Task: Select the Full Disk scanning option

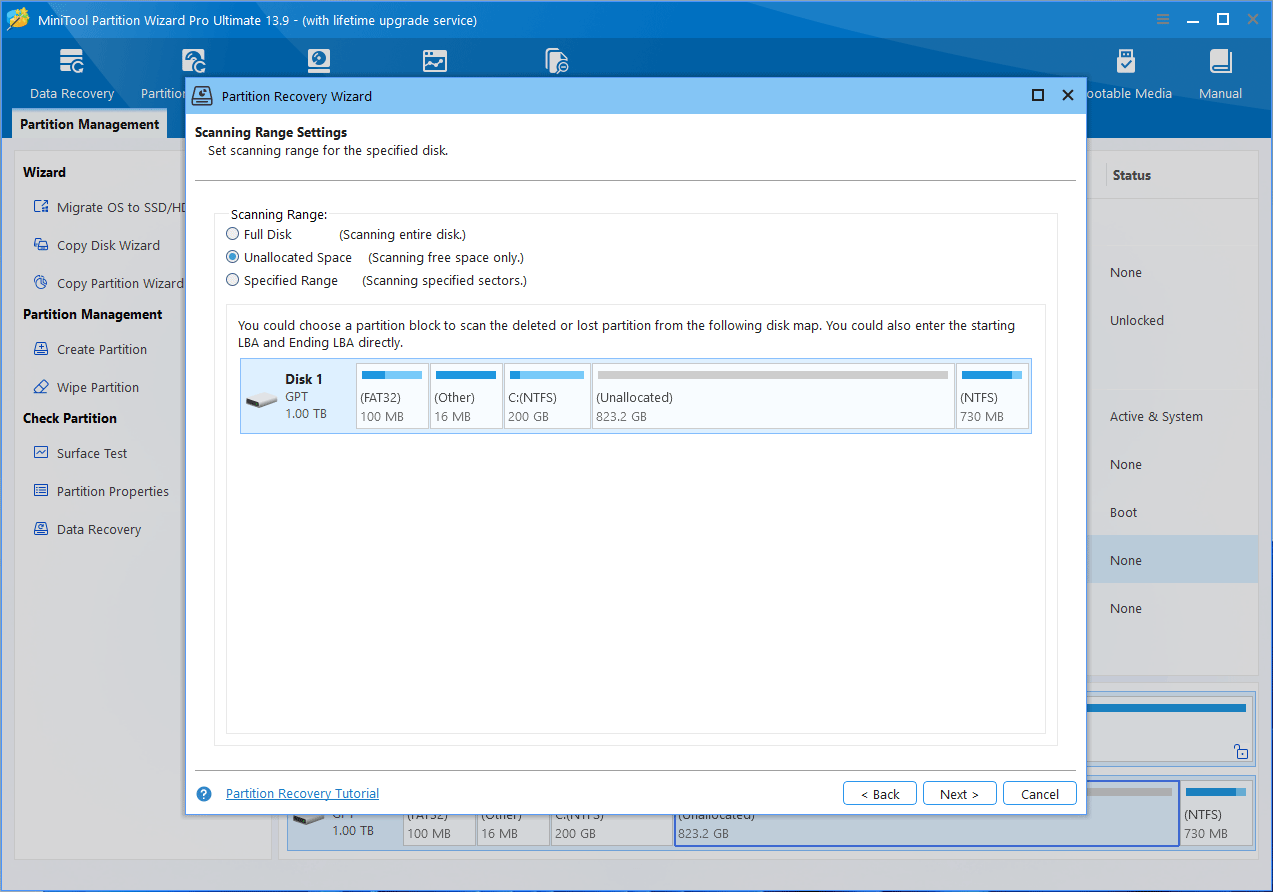Action: (x=233, y=234)
